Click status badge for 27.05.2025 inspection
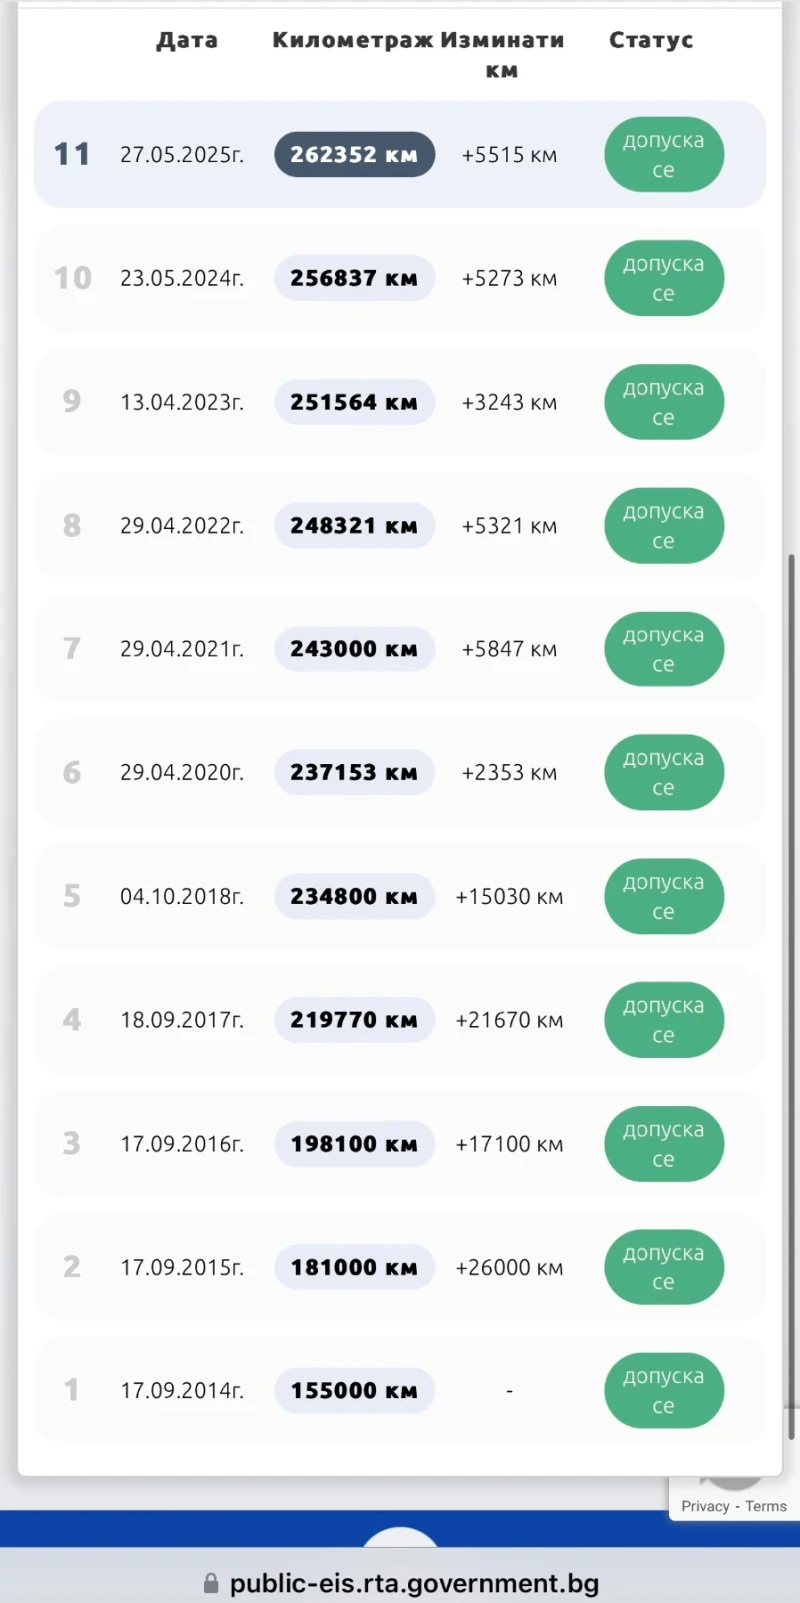 click(x=663, y=155)
